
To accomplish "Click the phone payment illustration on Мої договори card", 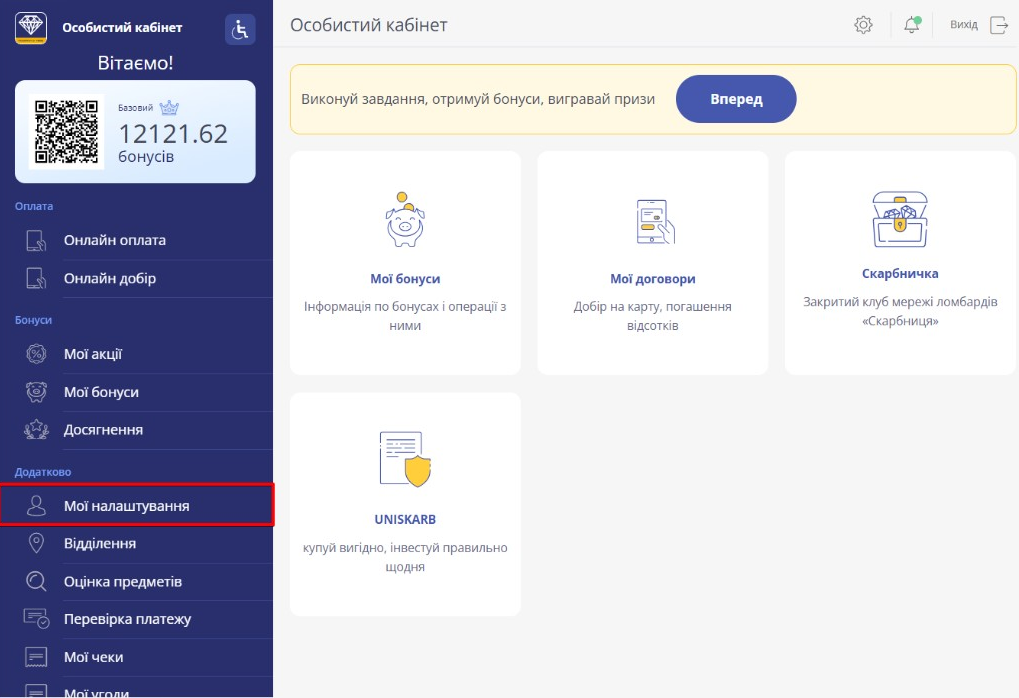I will point(655,222).
